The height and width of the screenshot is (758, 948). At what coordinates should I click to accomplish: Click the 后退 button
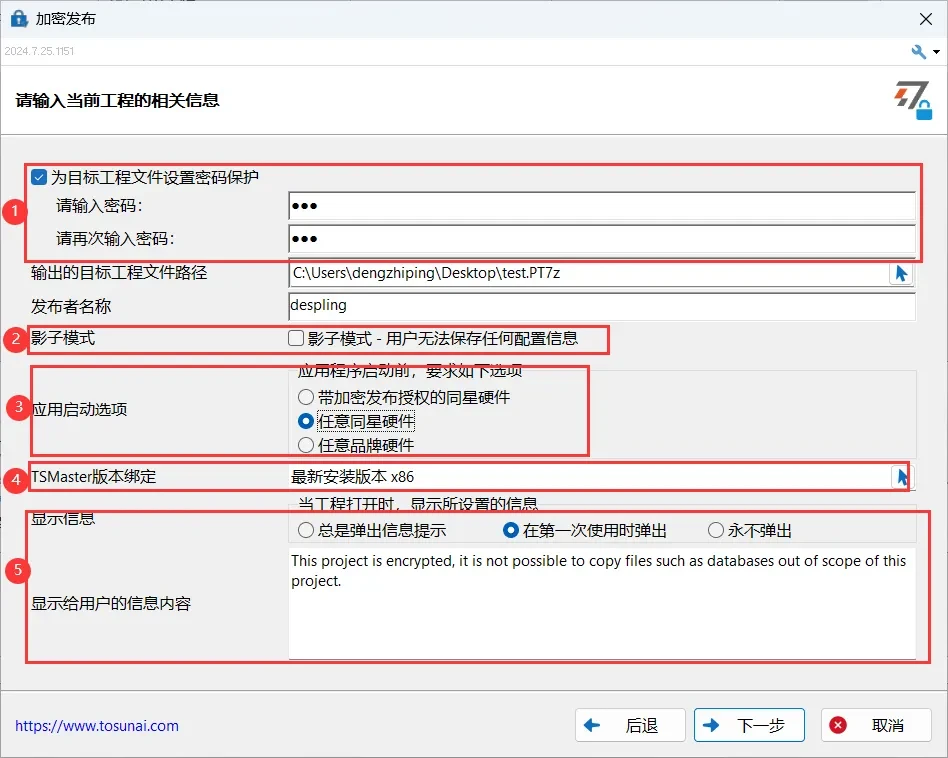tap(630, 725)
